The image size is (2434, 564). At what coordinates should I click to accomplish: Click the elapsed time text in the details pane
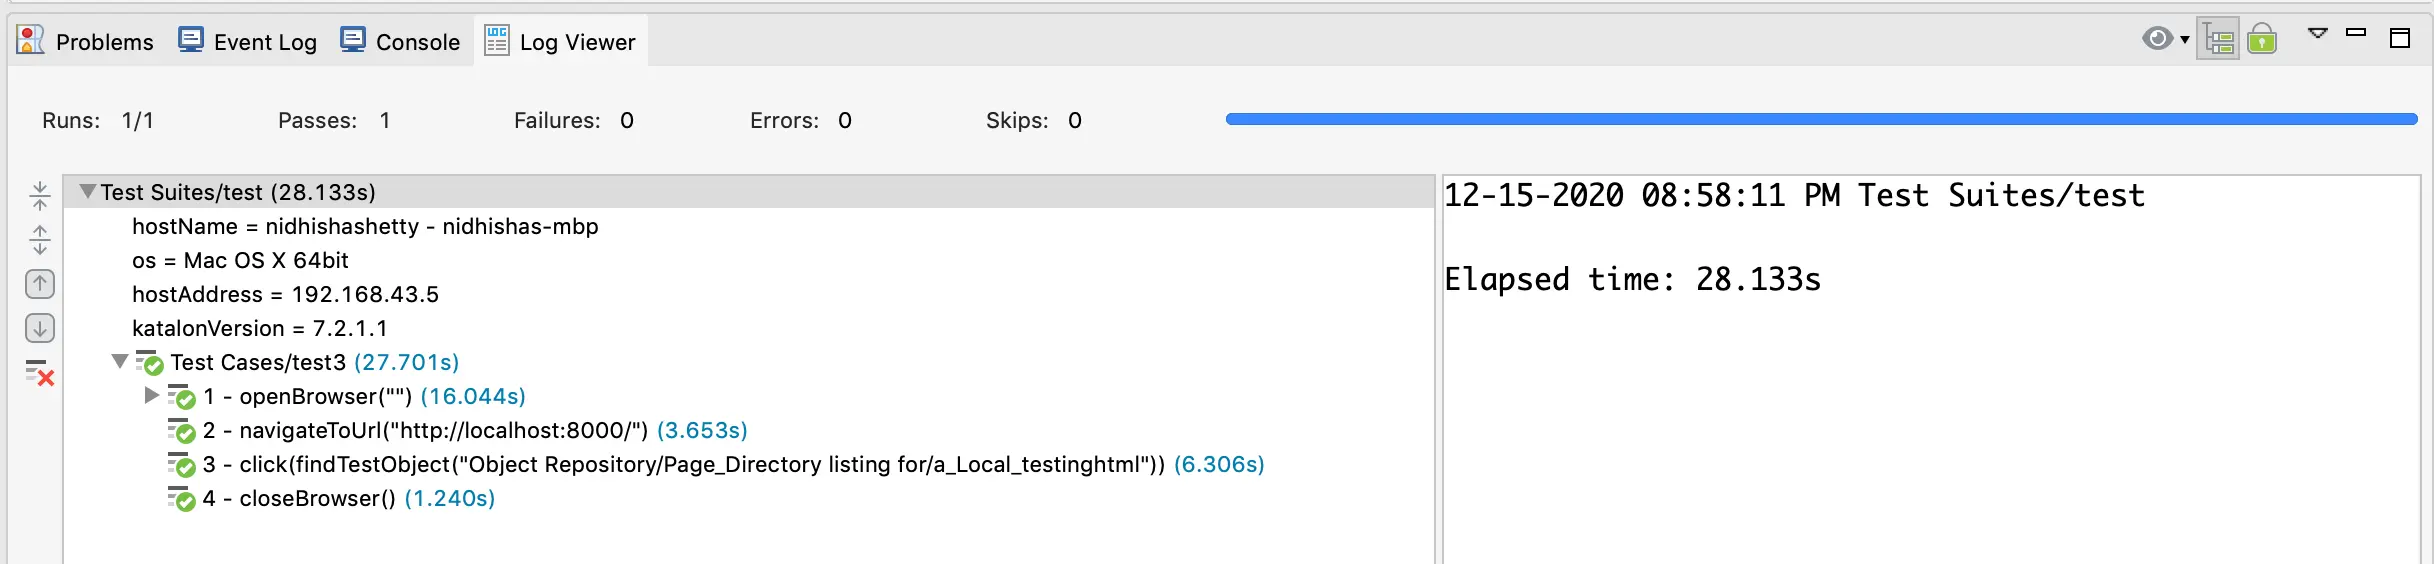point(1632,279)
